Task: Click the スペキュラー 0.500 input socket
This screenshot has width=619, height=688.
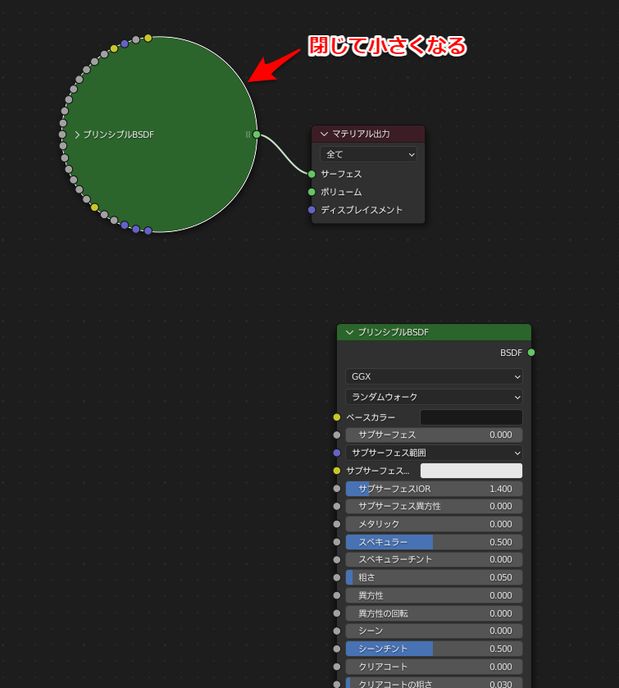Action: point(336,542)
